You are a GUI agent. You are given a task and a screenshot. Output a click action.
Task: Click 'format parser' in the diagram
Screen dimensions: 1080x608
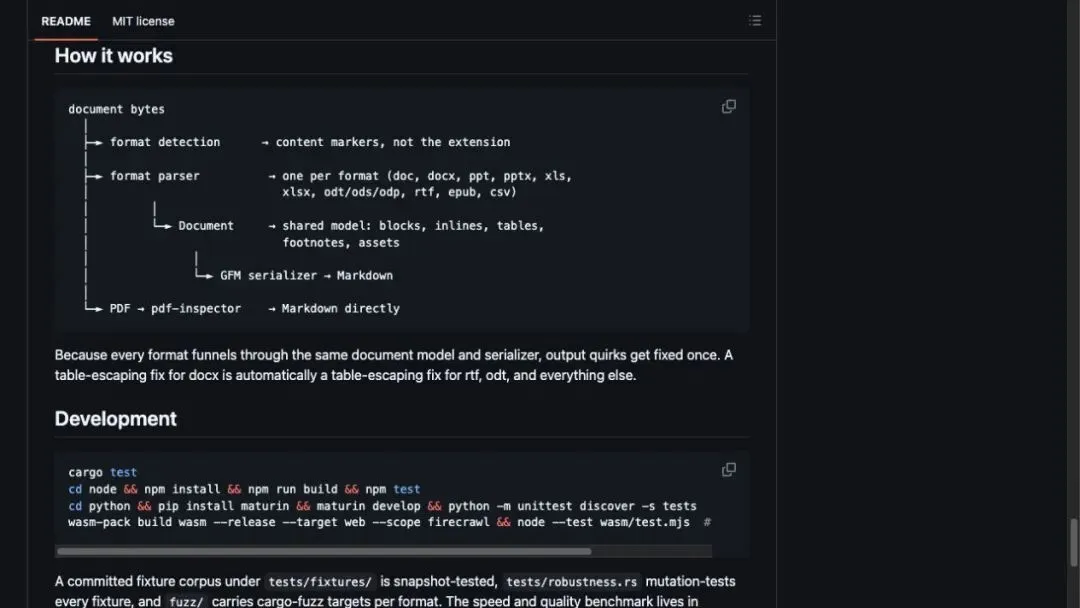(154, 176)
